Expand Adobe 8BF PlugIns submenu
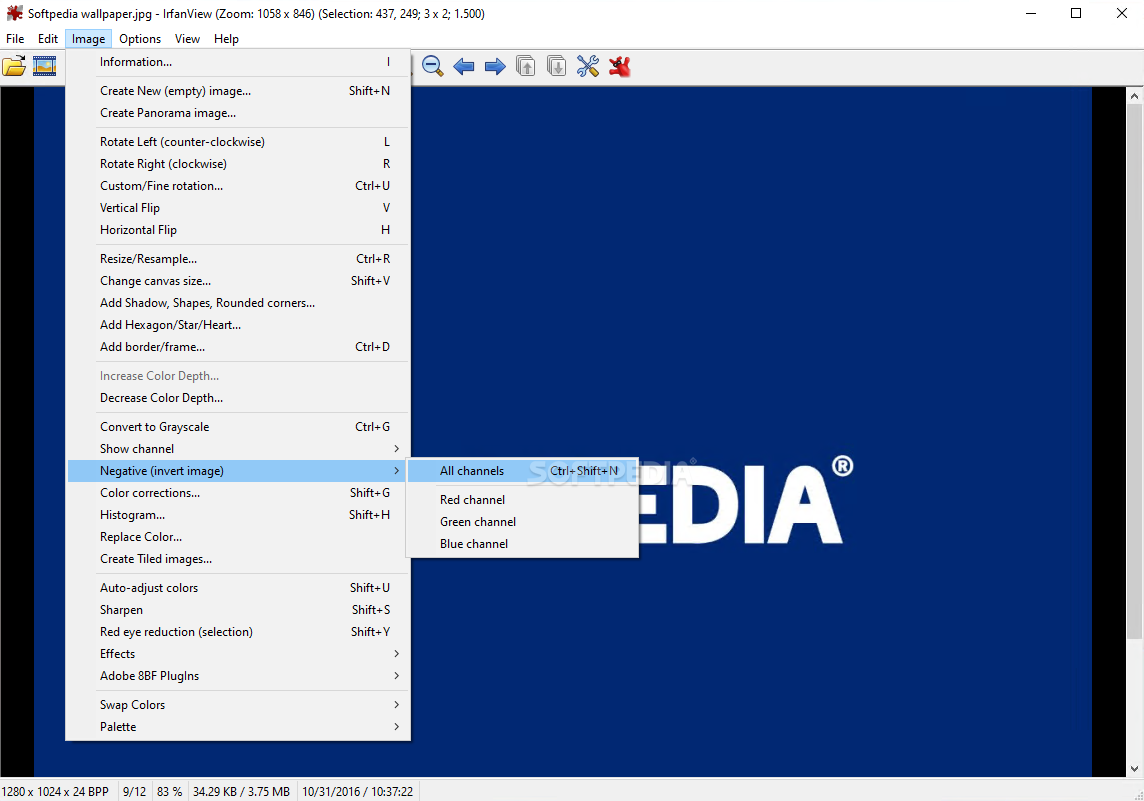The image size is (1144, 801). pos(238,676)
